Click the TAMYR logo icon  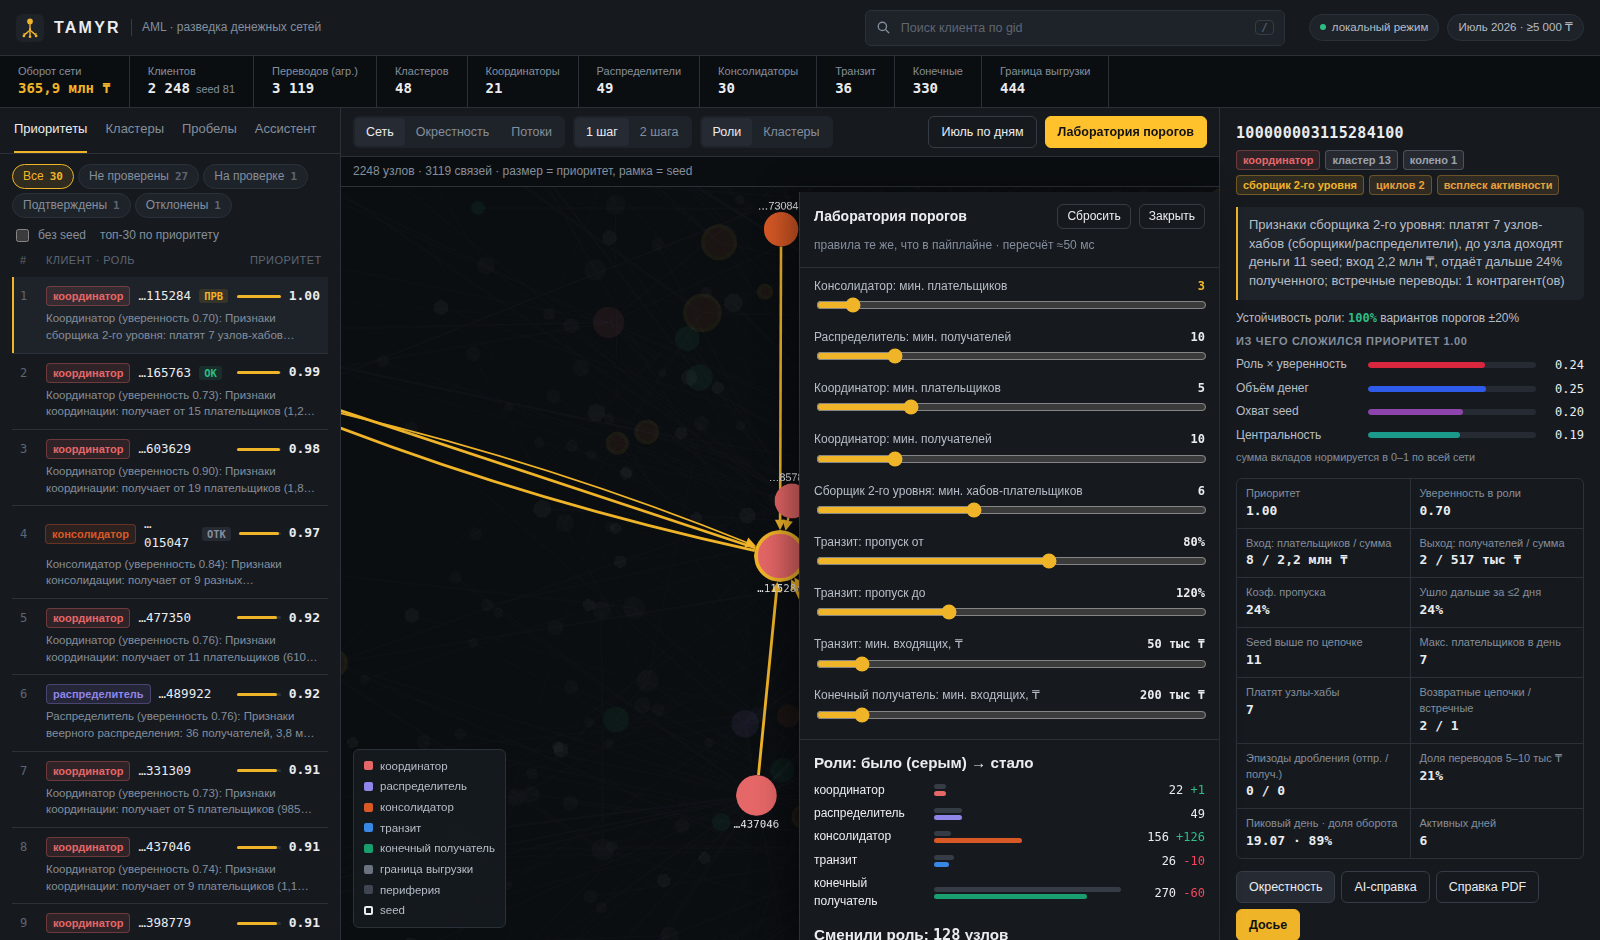(x=30, y=28)
